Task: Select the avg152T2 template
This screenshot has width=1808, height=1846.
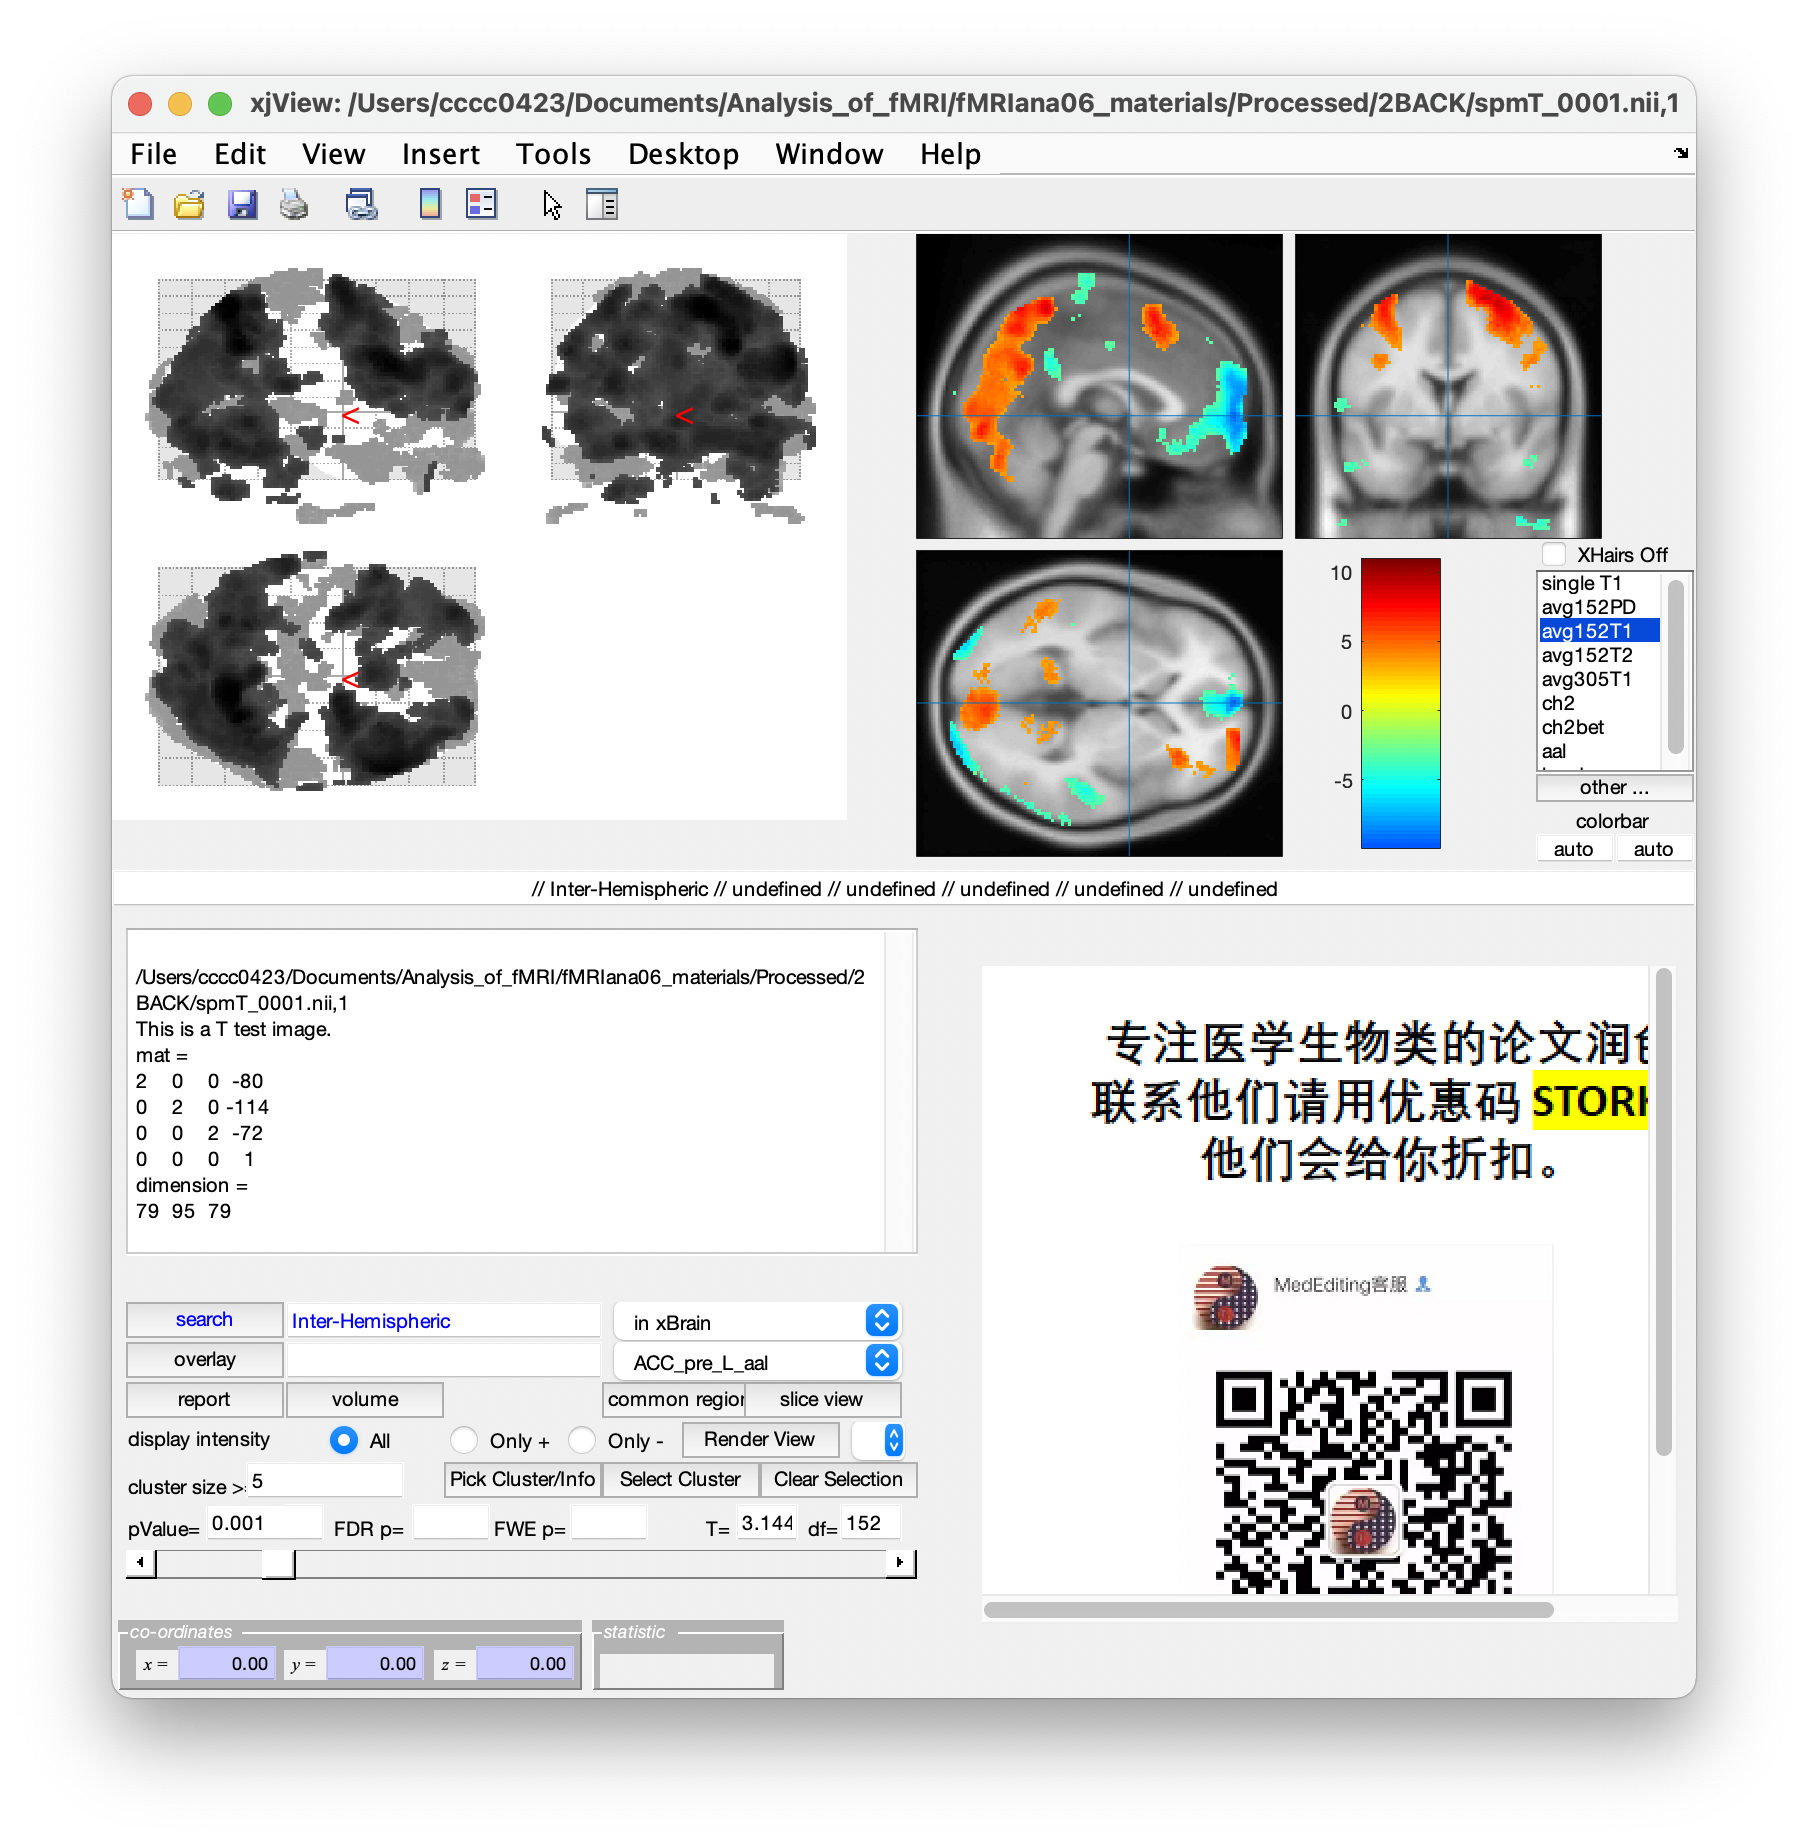Action: tap(1600, 656)
